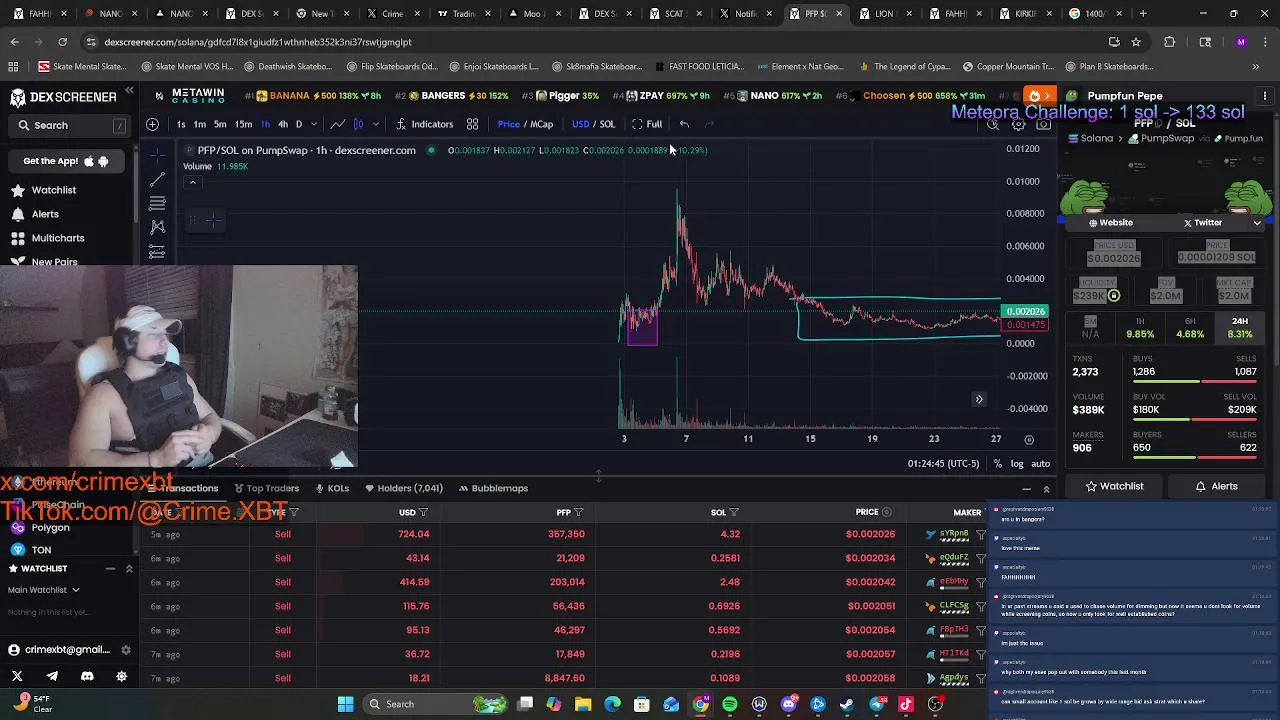Filter the PFP amount column

(578, 512)
